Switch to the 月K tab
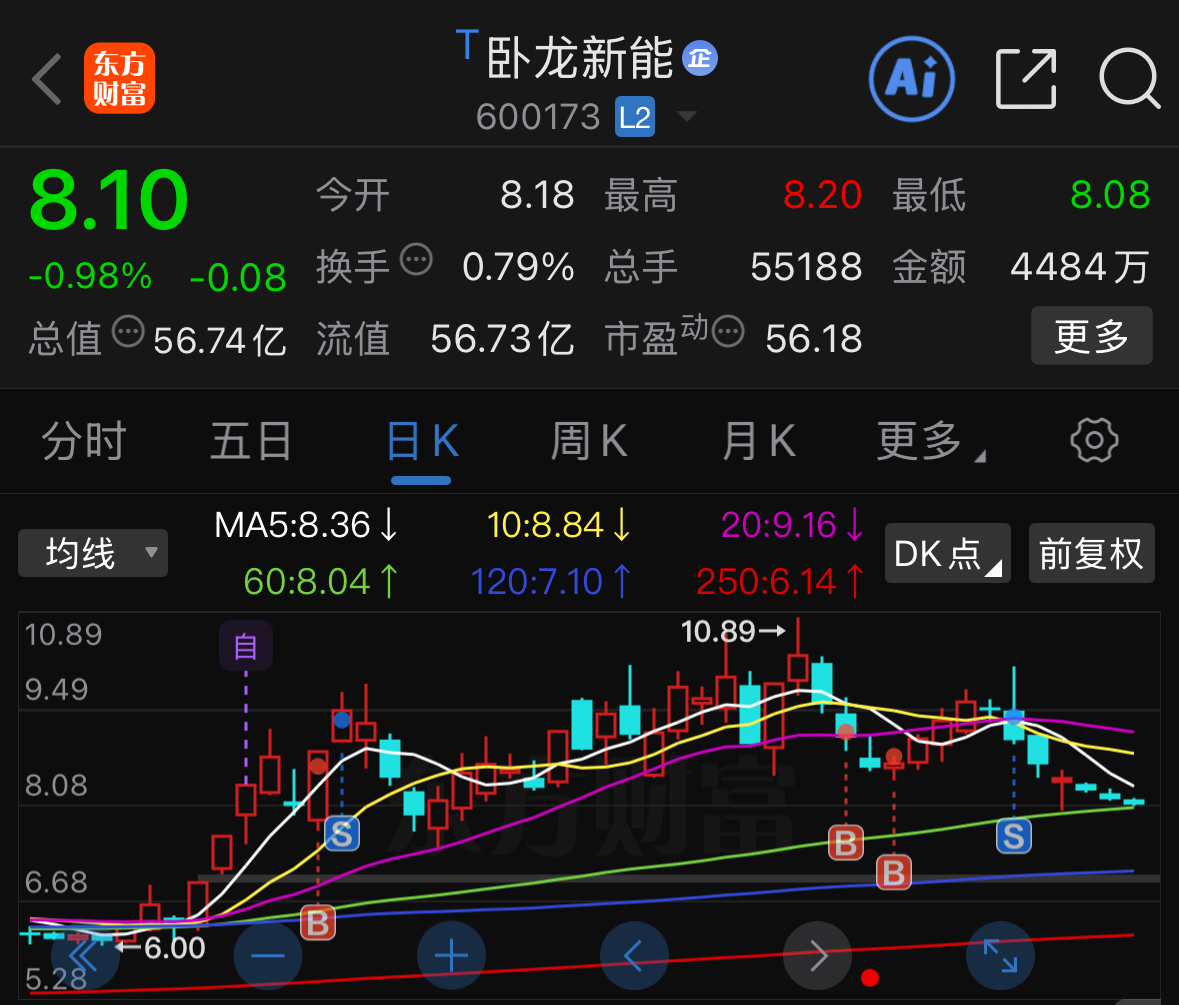 pos(758,441)
